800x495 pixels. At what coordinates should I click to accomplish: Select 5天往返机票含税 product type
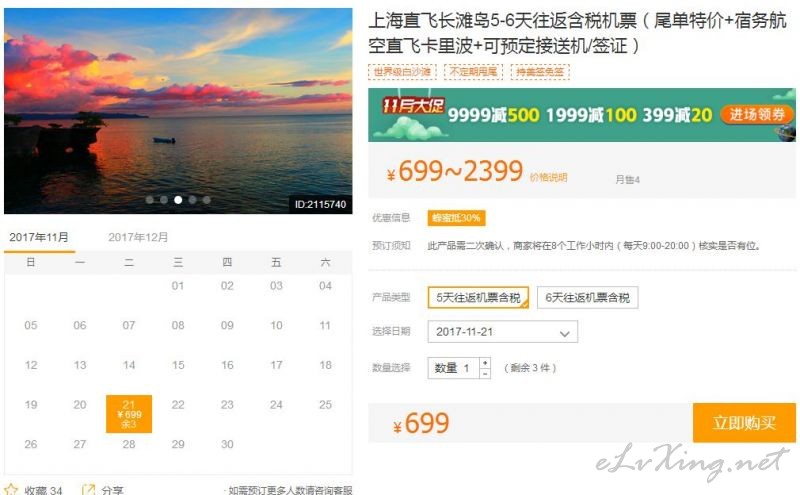click(478, 298)
